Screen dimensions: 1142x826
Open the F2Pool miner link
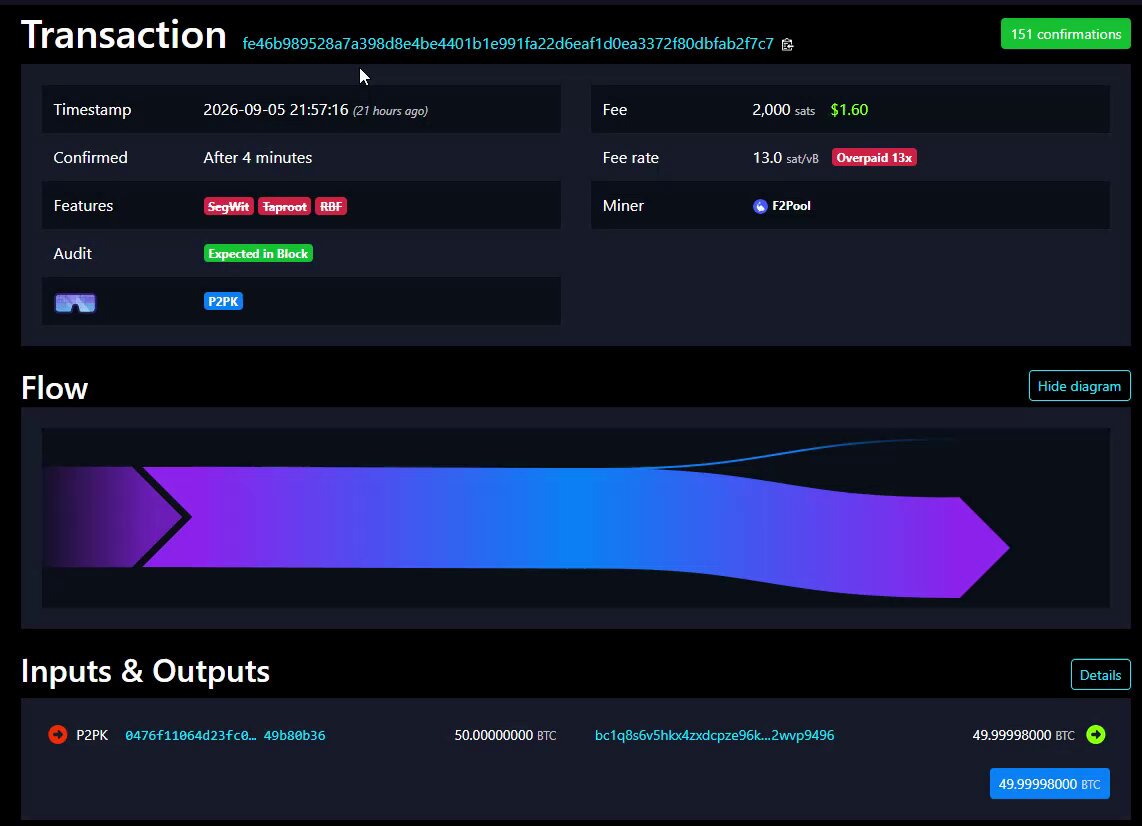tap(791, 206)
